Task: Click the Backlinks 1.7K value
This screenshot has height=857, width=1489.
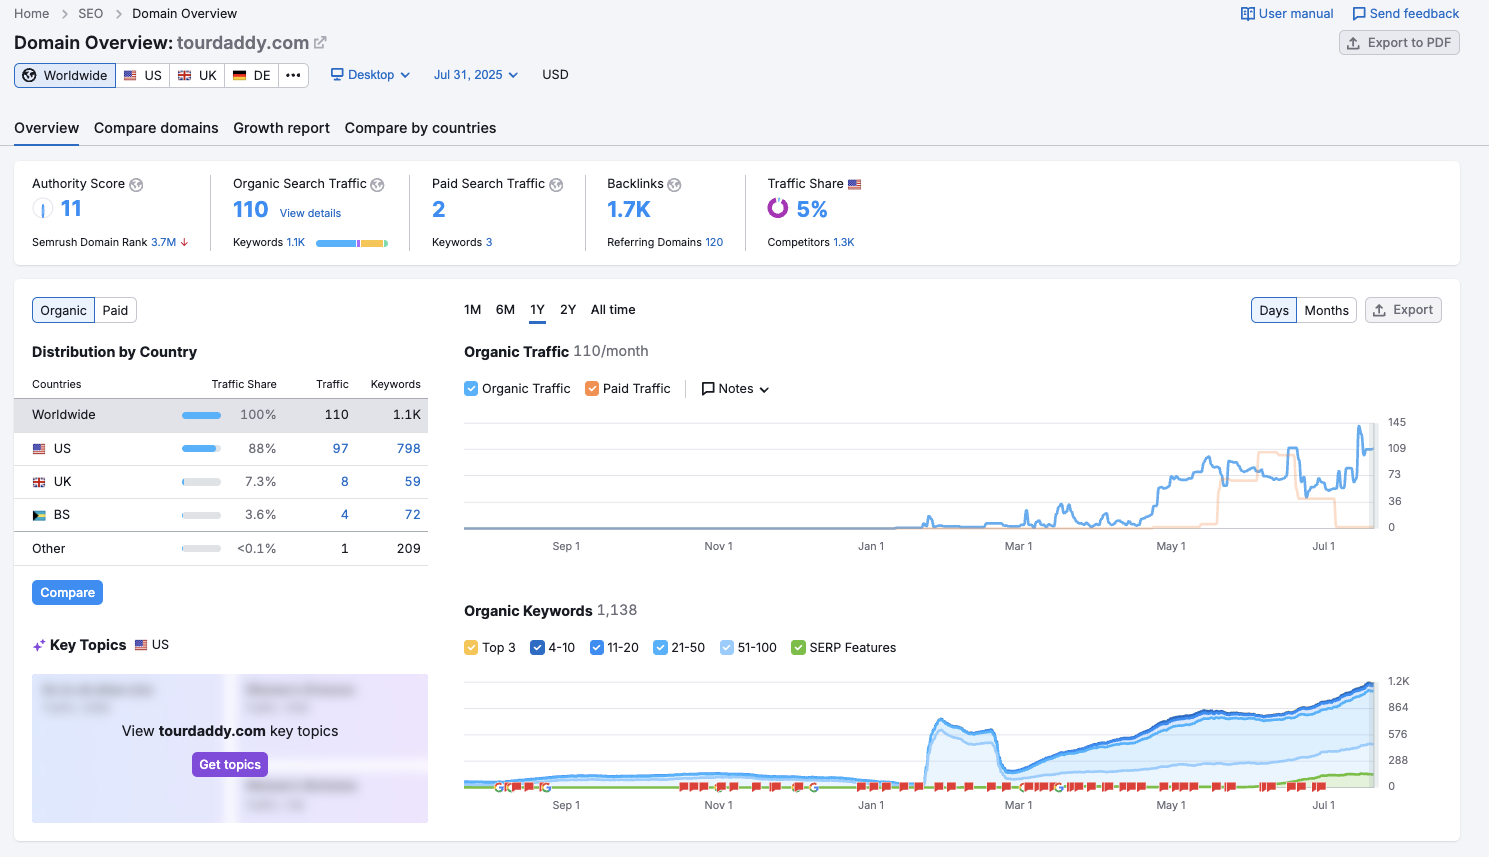Action: pyautogui.click(x=629, y=209)
